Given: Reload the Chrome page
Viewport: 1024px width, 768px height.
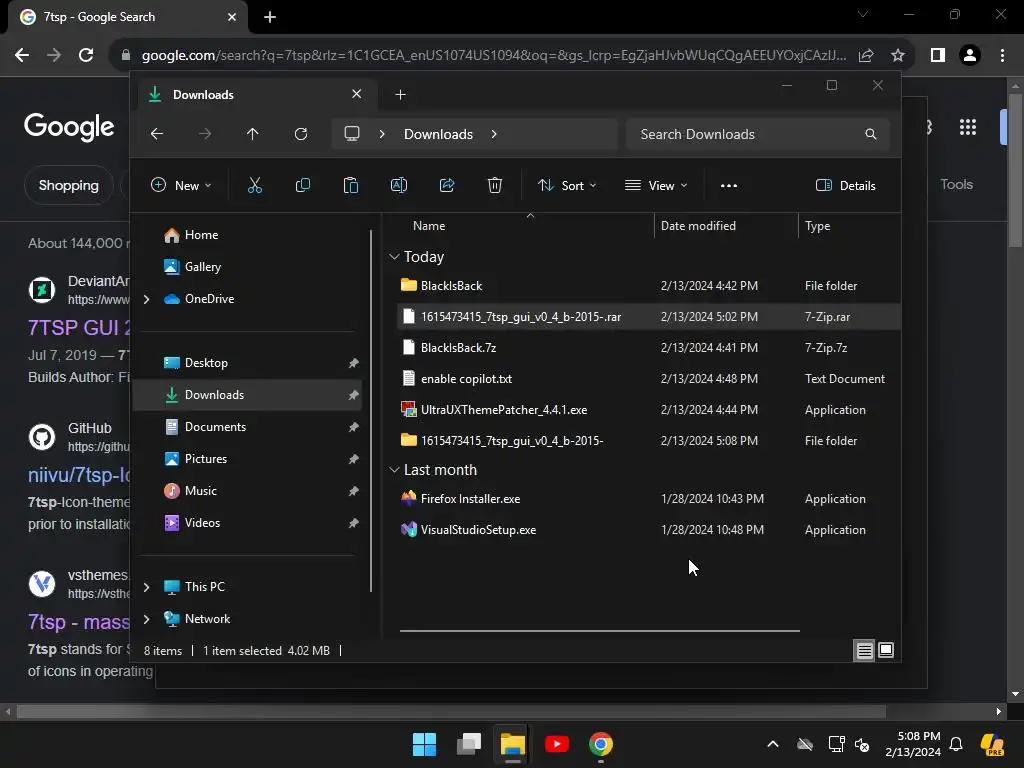Looking at the screenshot, I should click(86, 55).
